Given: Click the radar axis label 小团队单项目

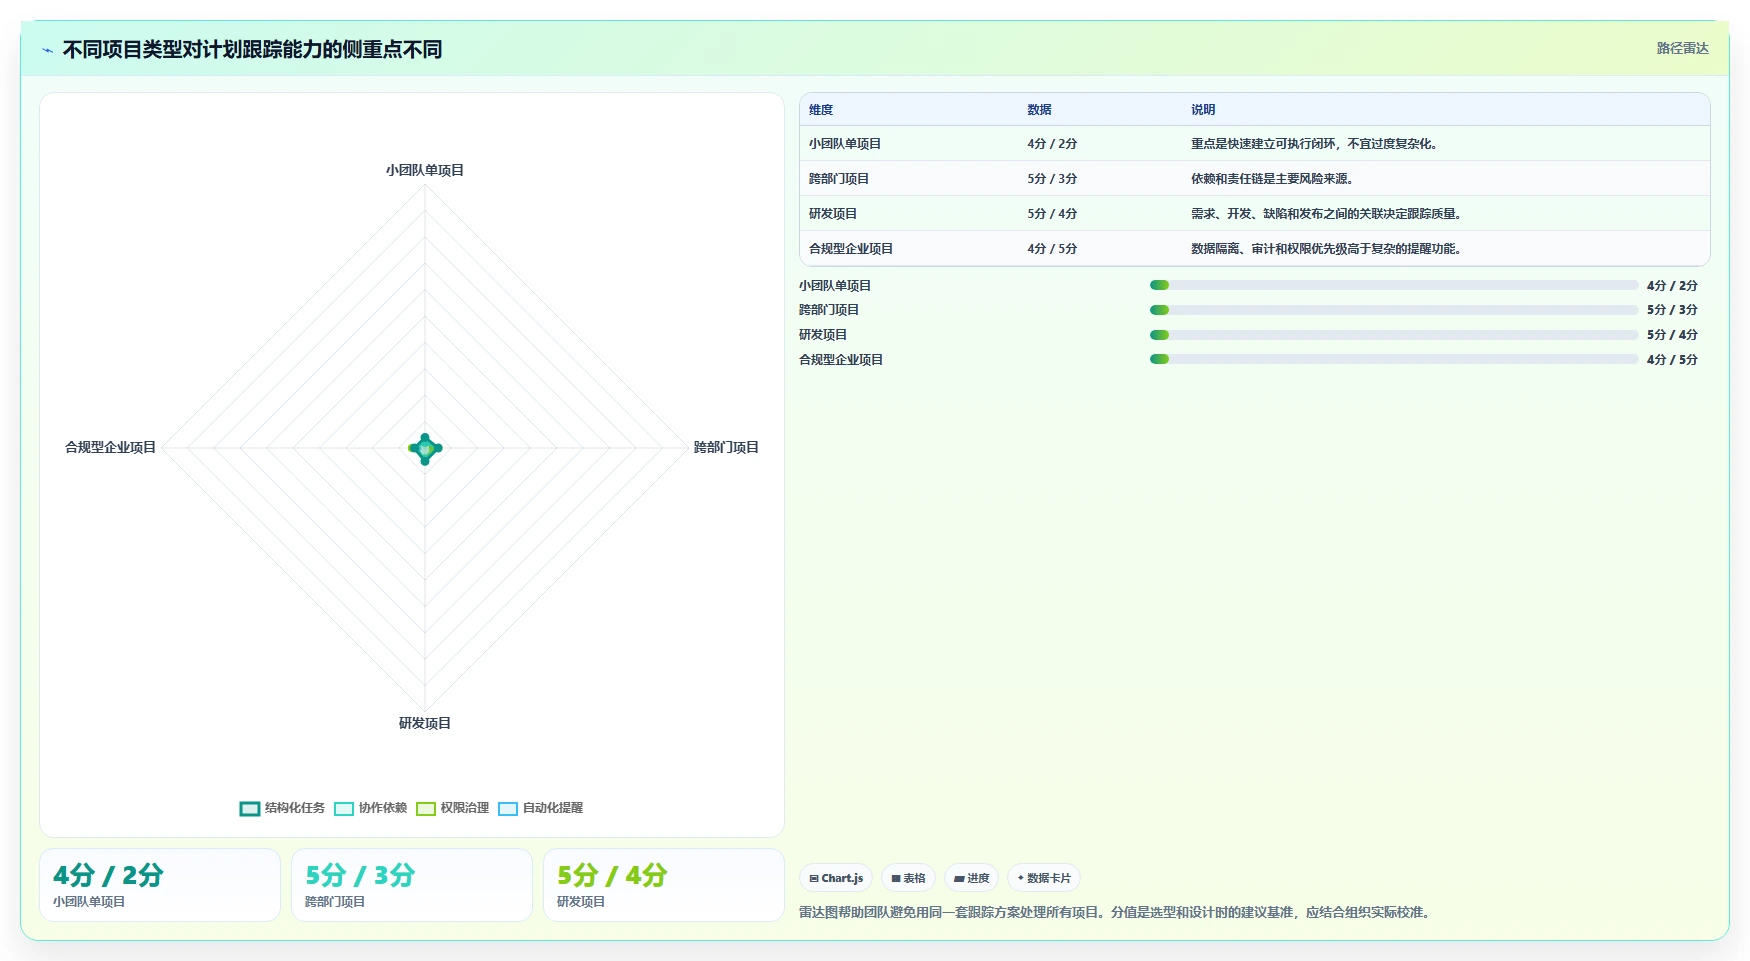Looking at the screenshot, I should [x=425, y=170].
